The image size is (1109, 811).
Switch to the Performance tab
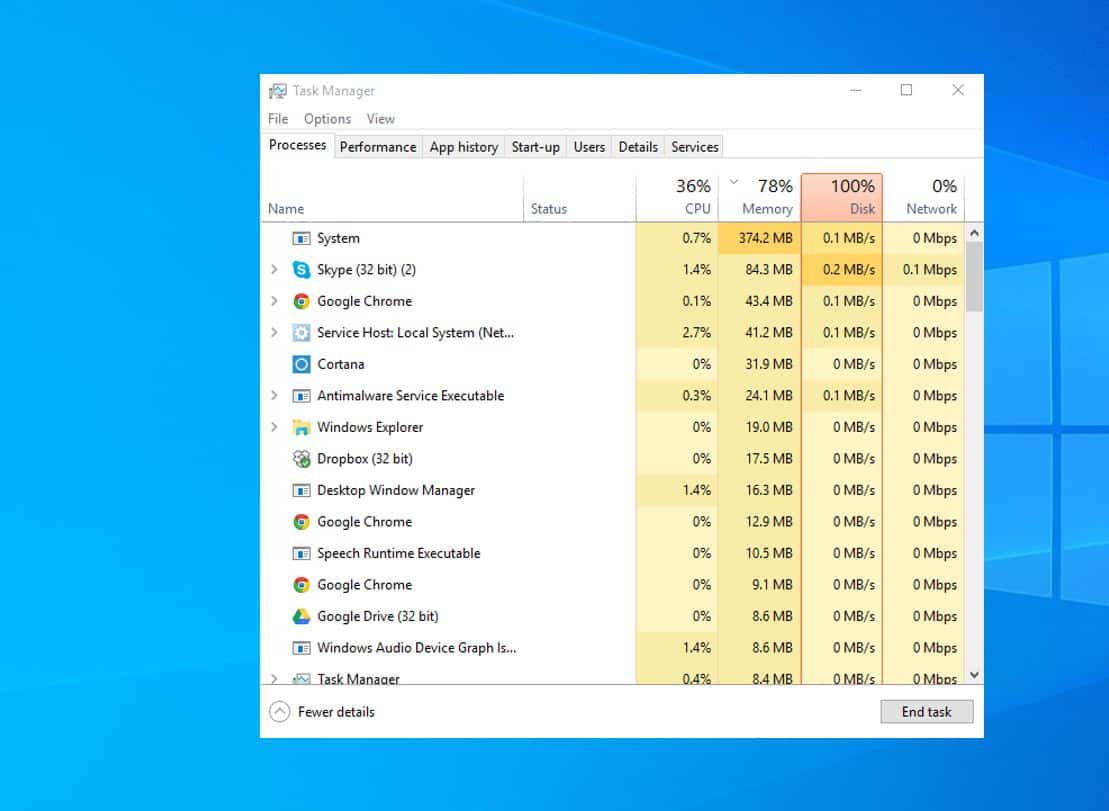point(378,147)
